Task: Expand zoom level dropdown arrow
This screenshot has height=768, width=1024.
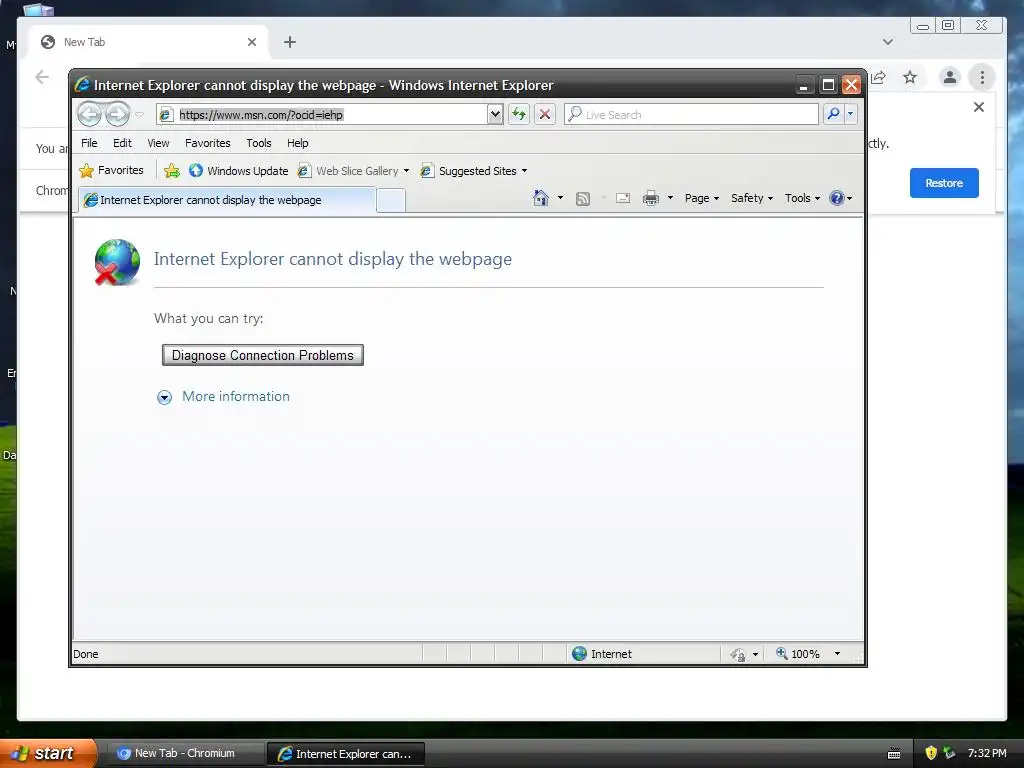Action: tap(837, 654)
